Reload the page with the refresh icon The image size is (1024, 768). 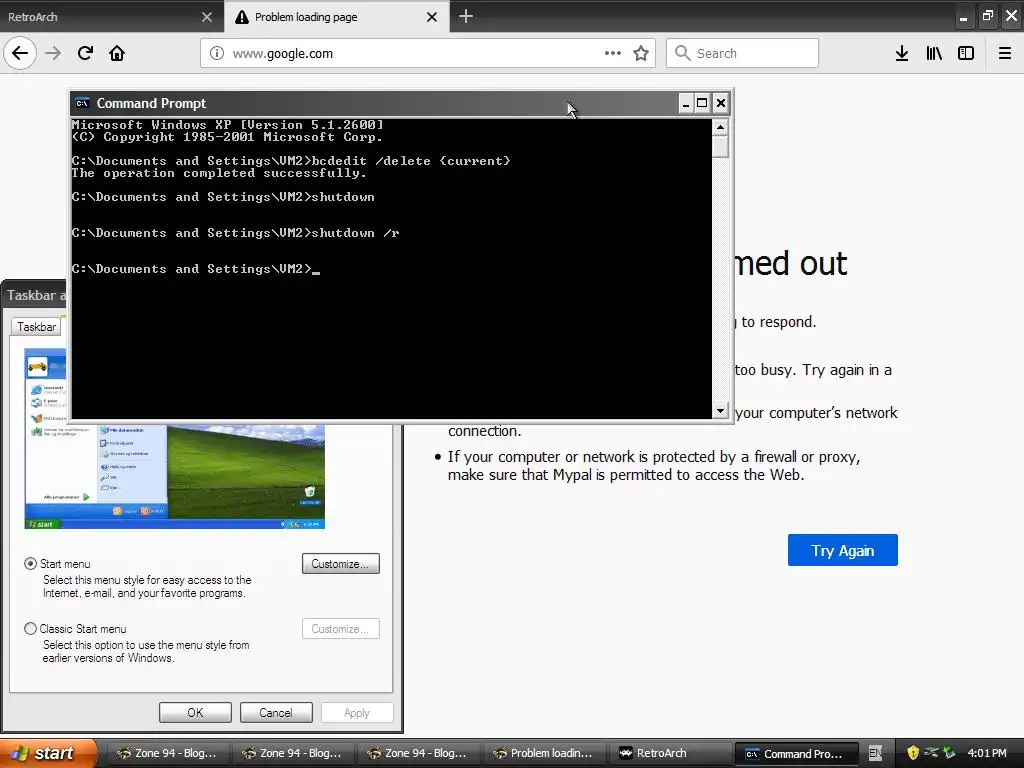pos(85,53)
